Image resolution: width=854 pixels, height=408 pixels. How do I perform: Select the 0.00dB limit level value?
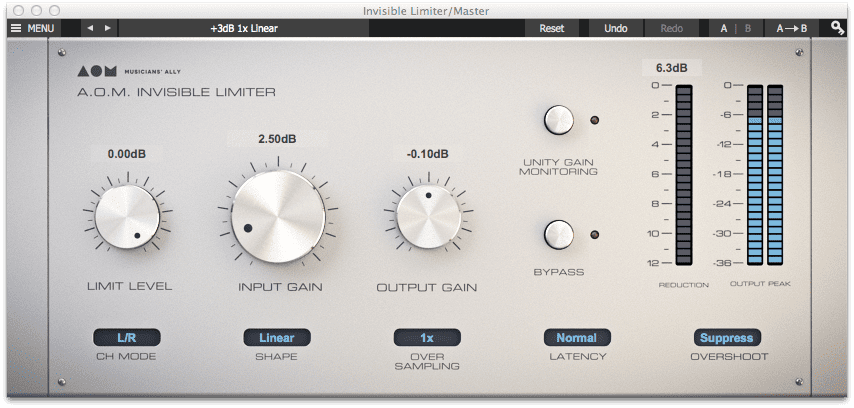click(127, 154)
